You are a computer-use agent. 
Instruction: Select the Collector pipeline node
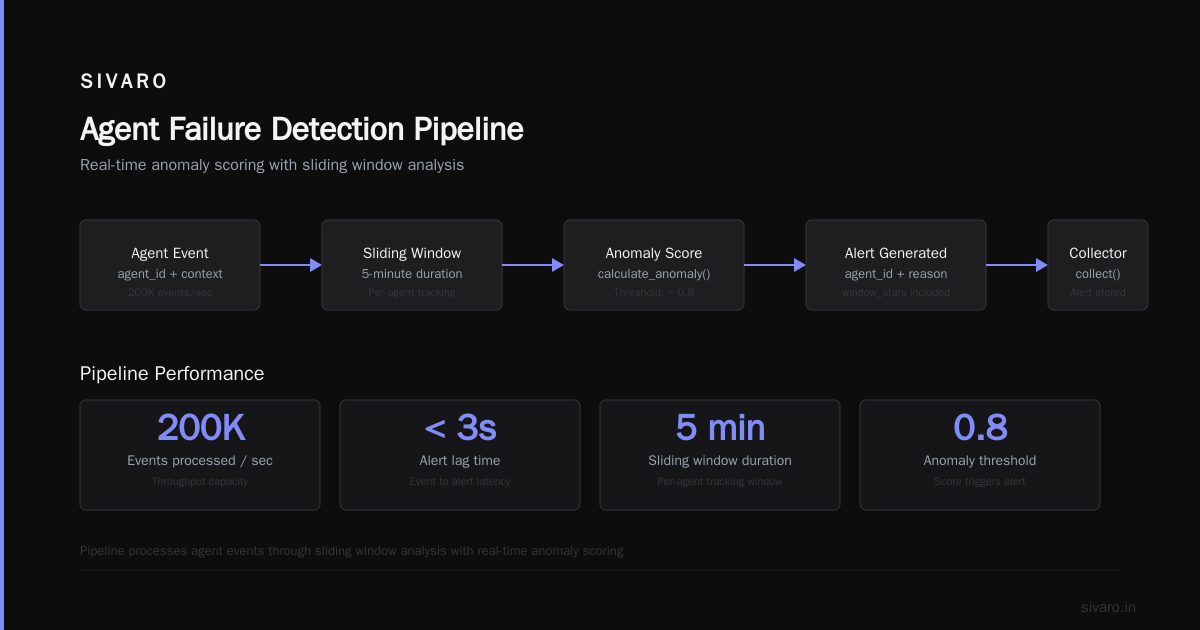1098,265
